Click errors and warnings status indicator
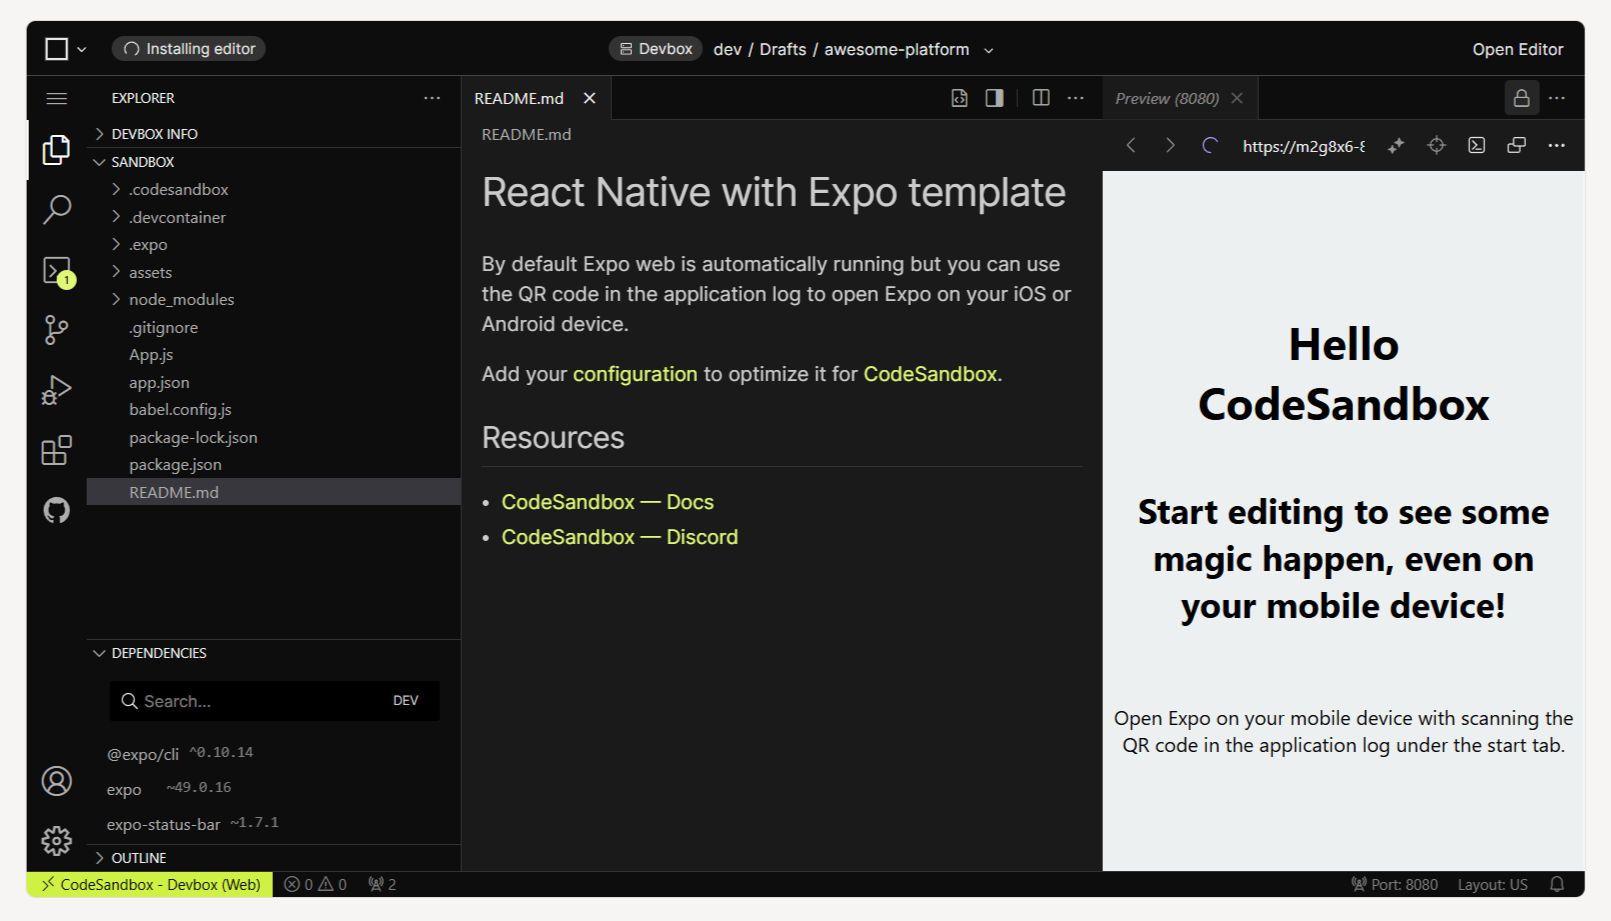Image resolution: width=1611 pixels, height=921 pixels. [316, 884]
